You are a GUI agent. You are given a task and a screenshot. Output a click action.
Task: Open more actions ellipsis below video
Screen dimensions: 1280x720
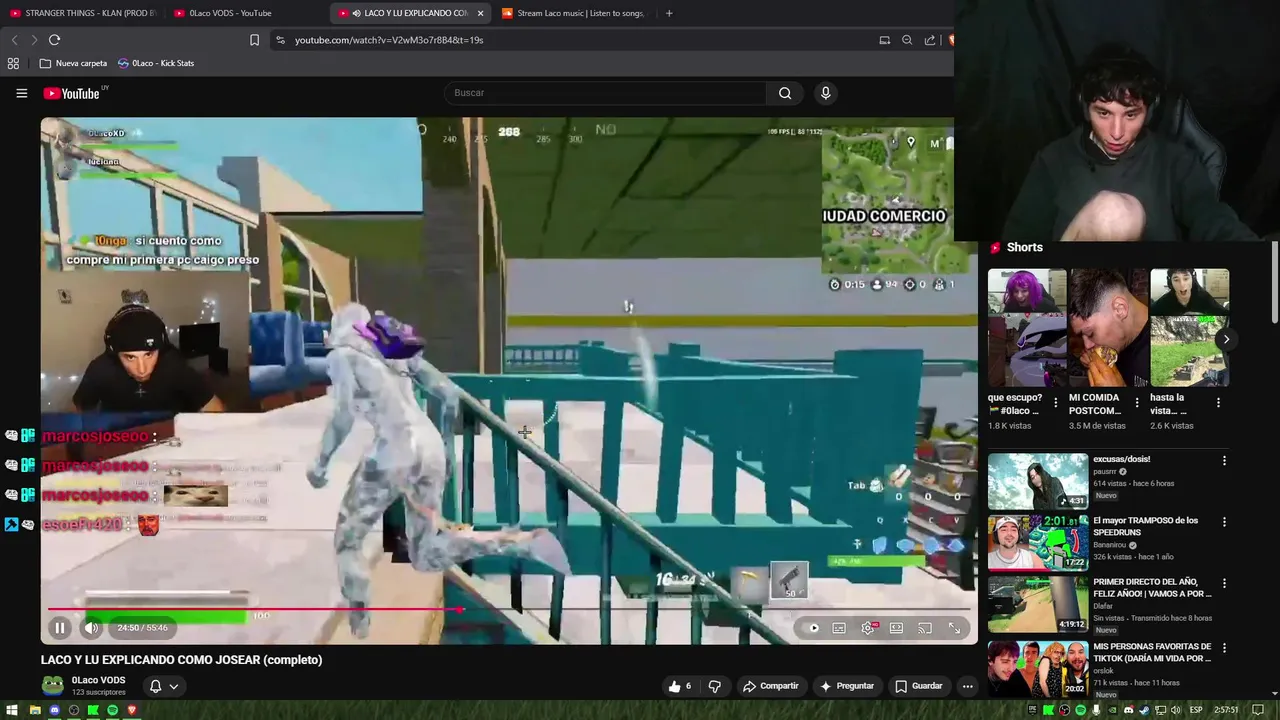point(967,686)
